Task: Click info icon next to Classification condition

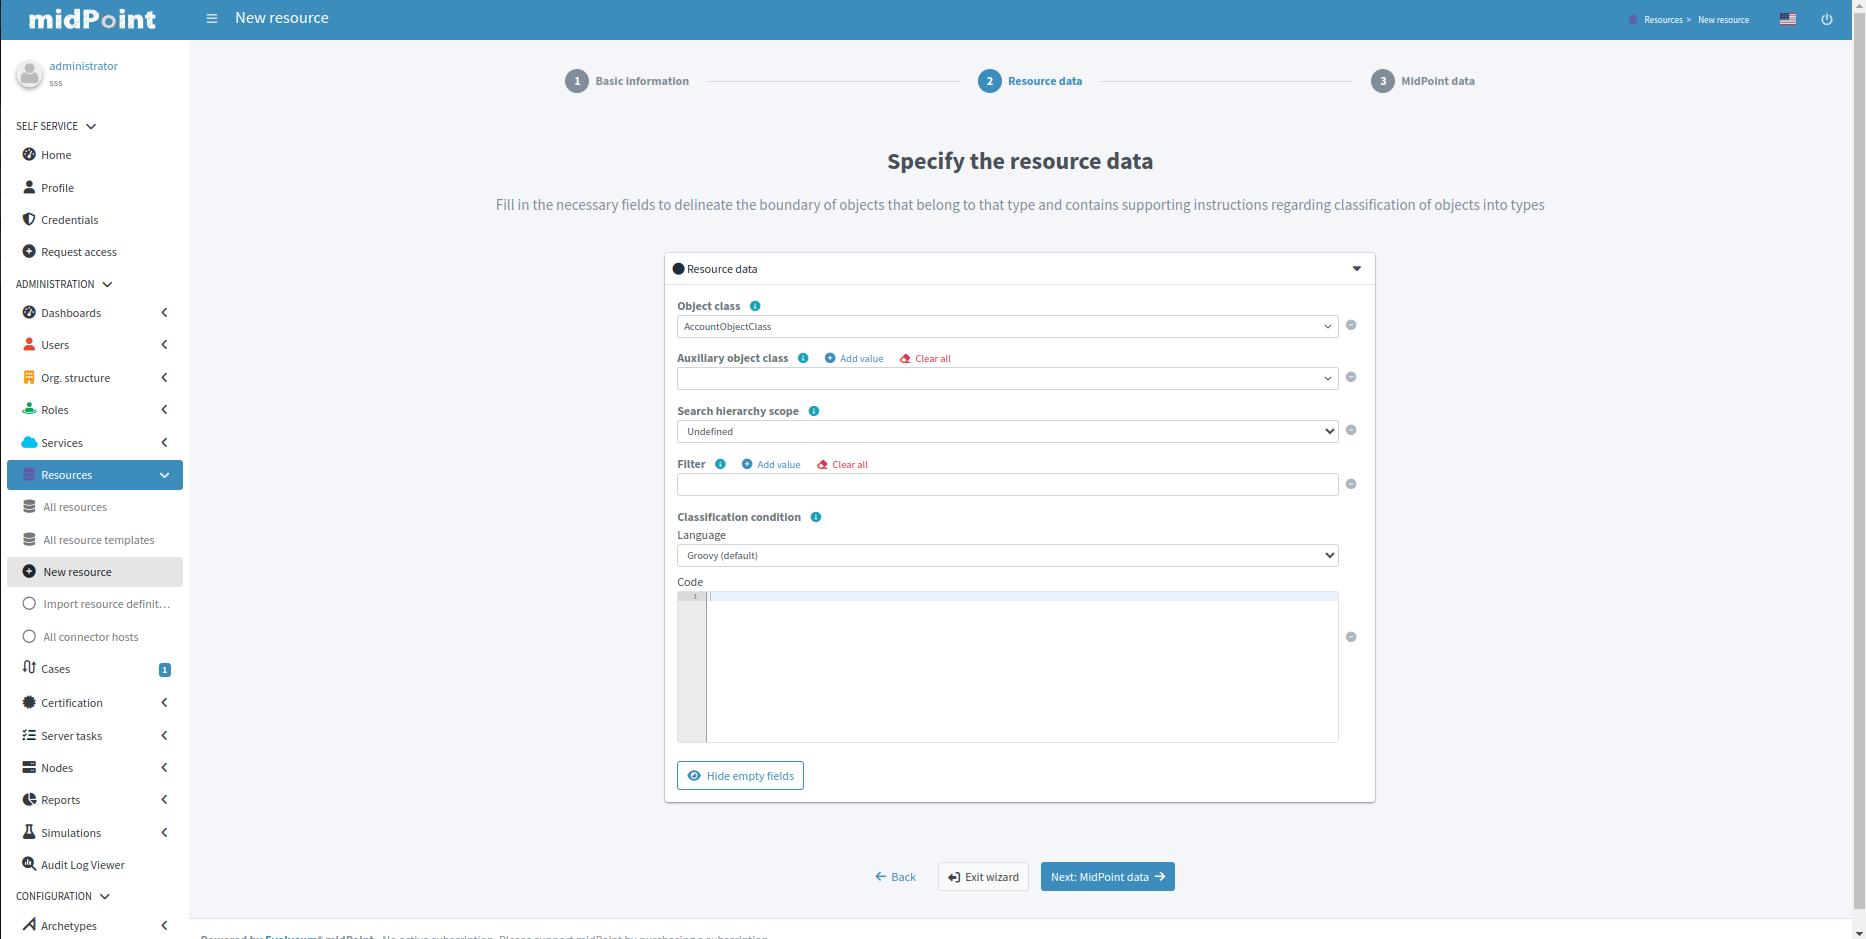Action: click(816, 517)
